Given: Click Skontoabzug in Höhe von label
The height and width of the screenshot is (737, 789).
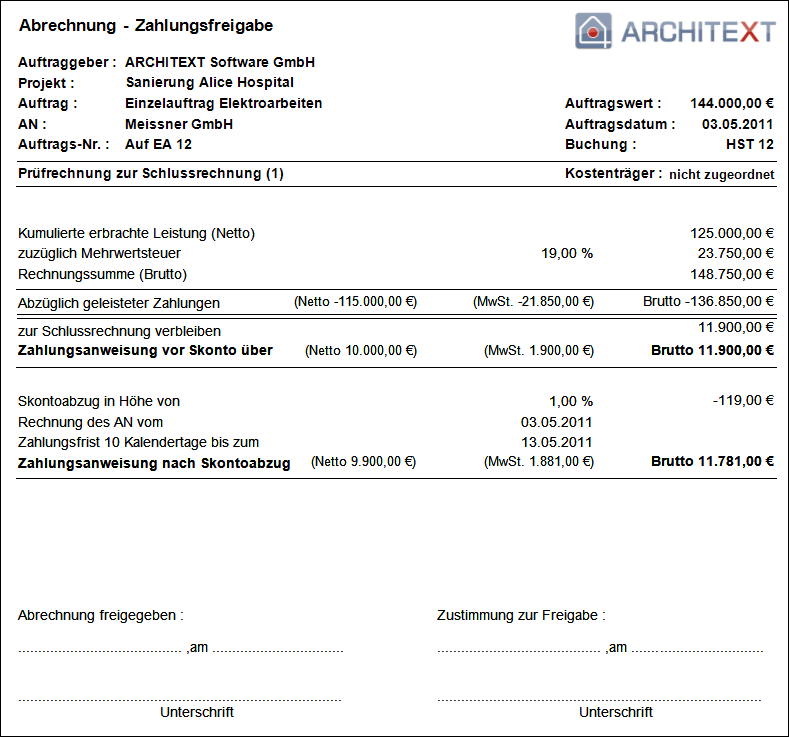Looking at the screenshot, I should tap(99, 401).
